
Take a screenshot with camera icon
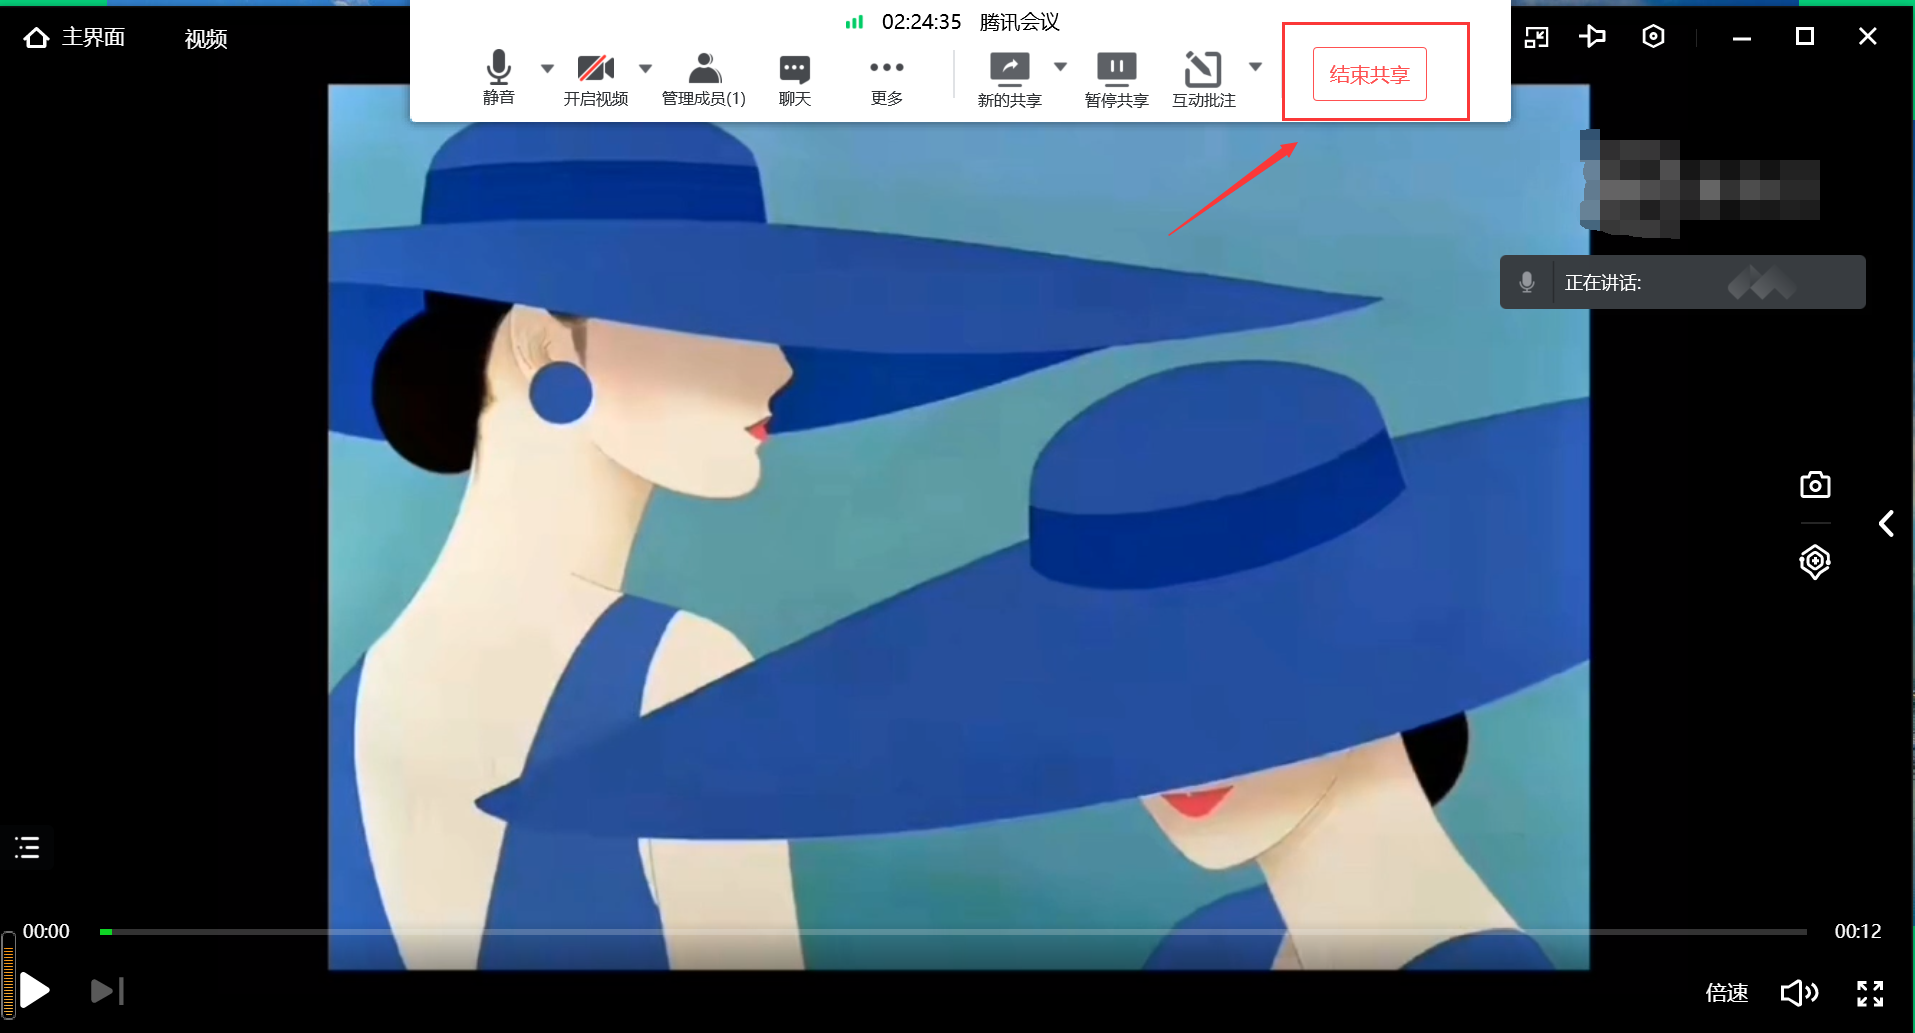tap(1815, 485)
